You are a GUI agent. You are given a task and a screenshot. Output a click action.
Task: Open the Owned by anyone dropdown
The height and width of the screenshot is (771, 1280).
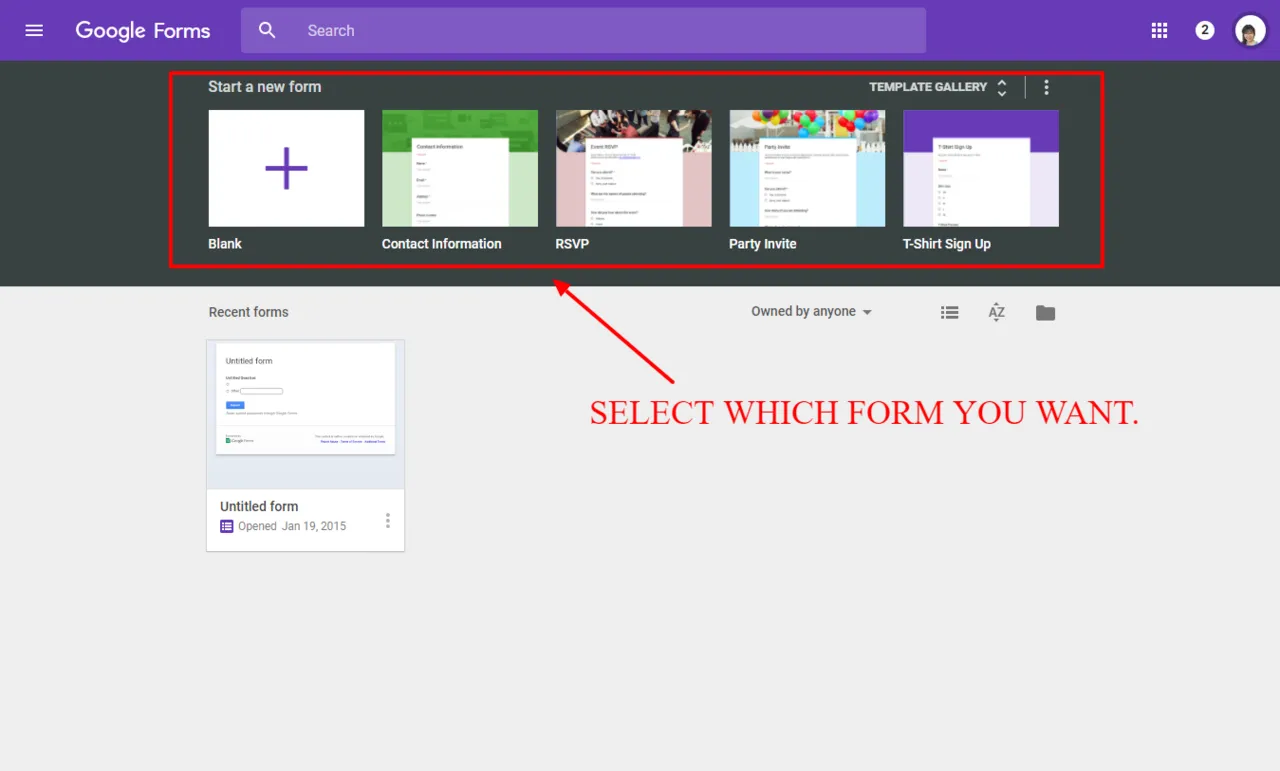pos(811,312)
